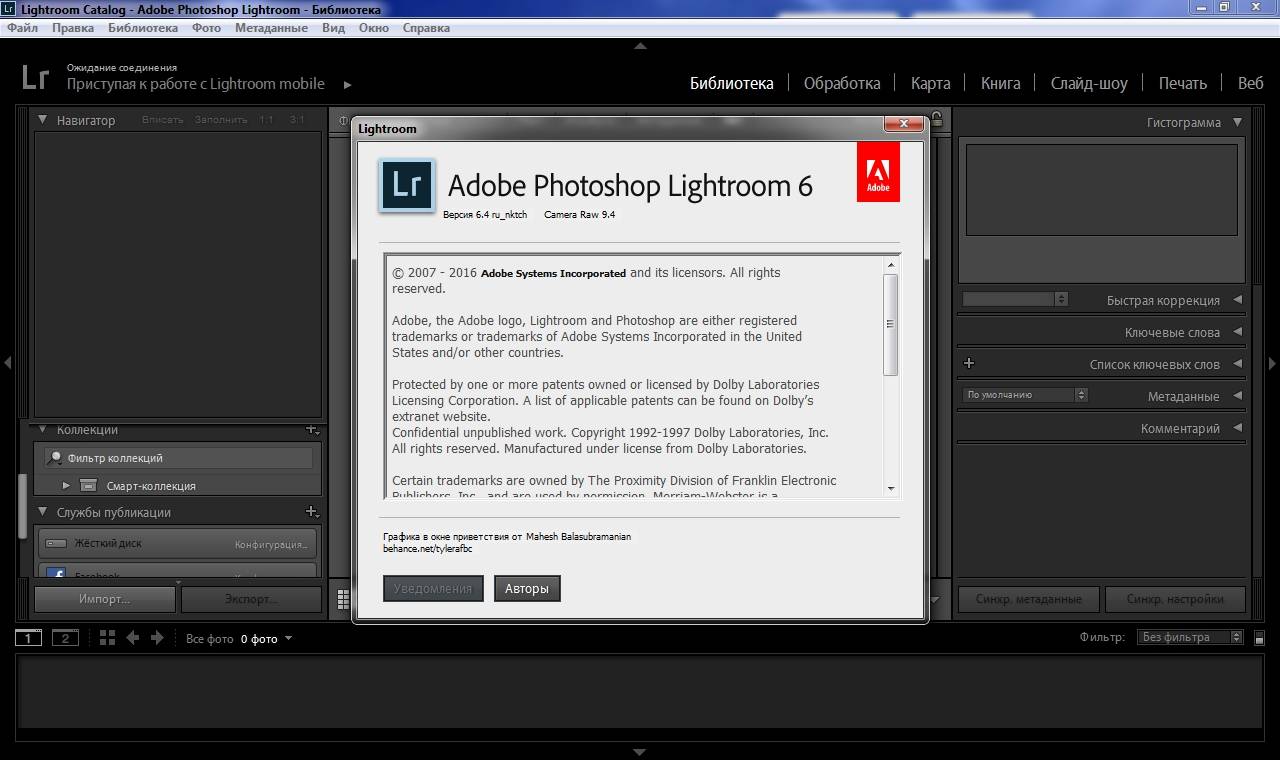Hide the bottom filmstrip with the arrow
Image resolution: width=1280 pixels, height=760 pixels.
[x=640, y=752]
